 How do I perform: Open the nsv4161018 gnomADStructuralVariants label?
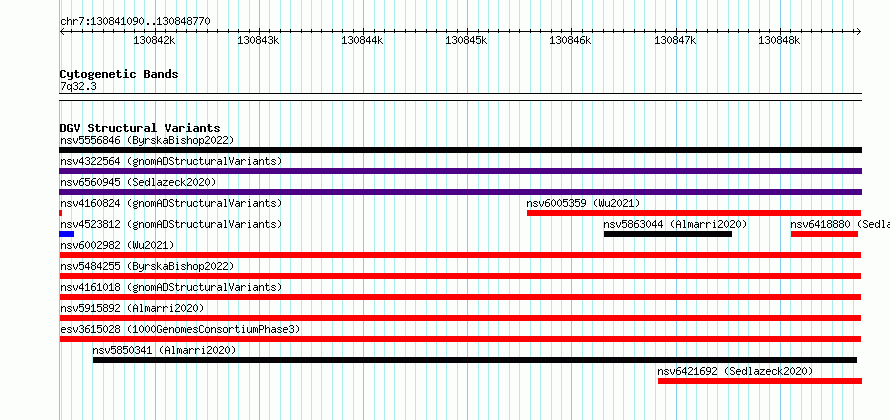170,287
